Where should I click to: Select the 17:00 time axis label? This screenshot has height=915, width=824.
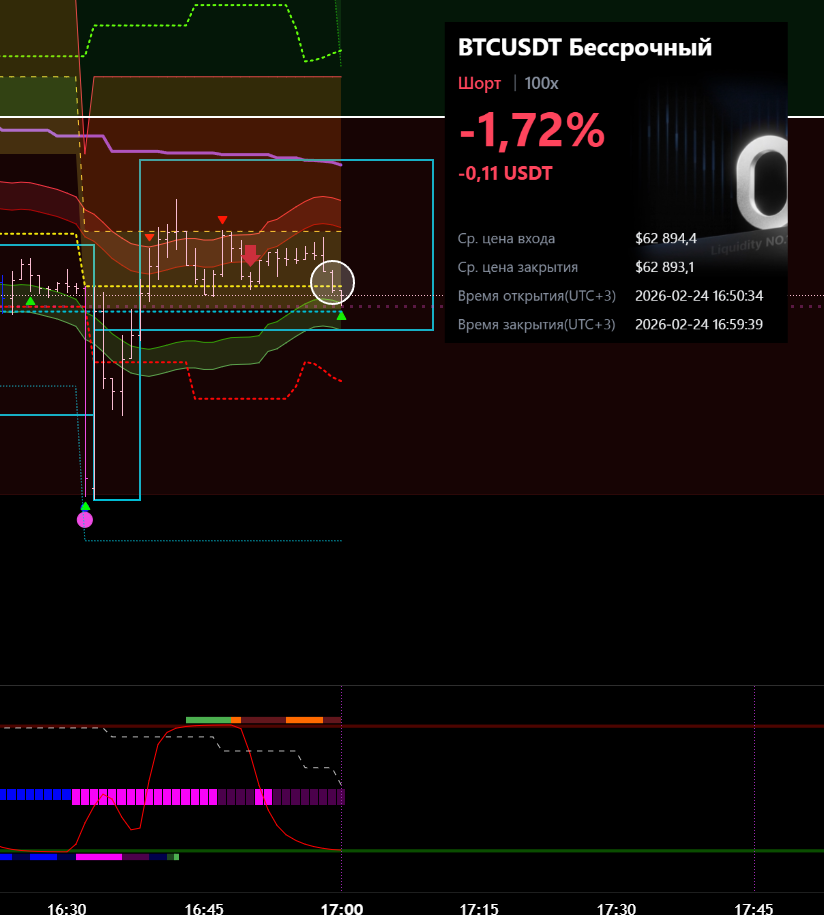[341, 909]
